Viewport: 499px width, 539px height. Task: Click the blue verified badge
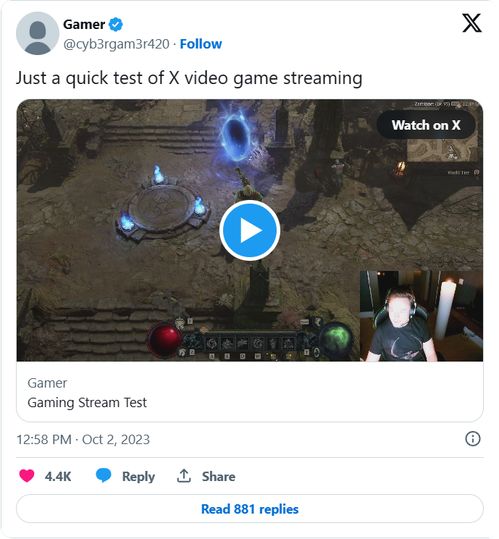(x=115, y=24)
